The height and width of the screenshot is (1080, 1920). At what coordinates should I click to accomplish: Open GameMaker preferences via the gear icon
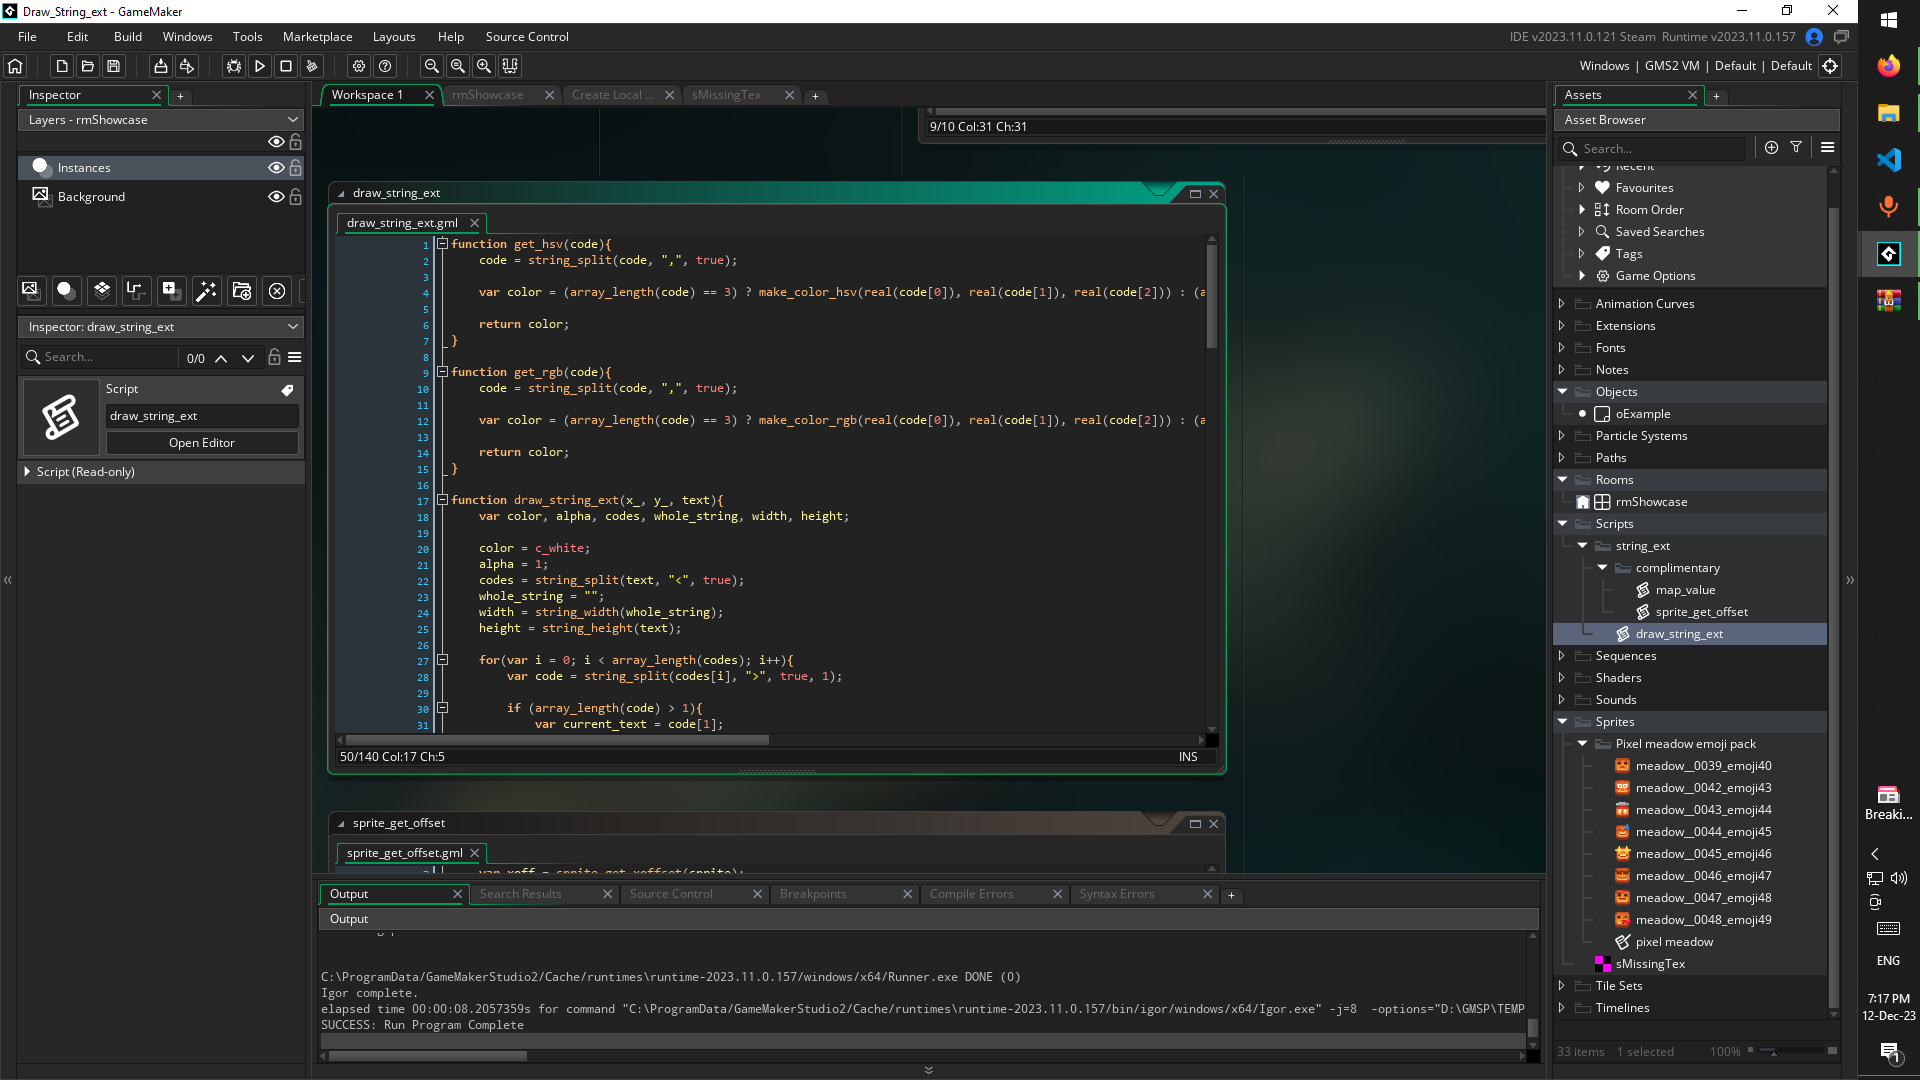358,66
